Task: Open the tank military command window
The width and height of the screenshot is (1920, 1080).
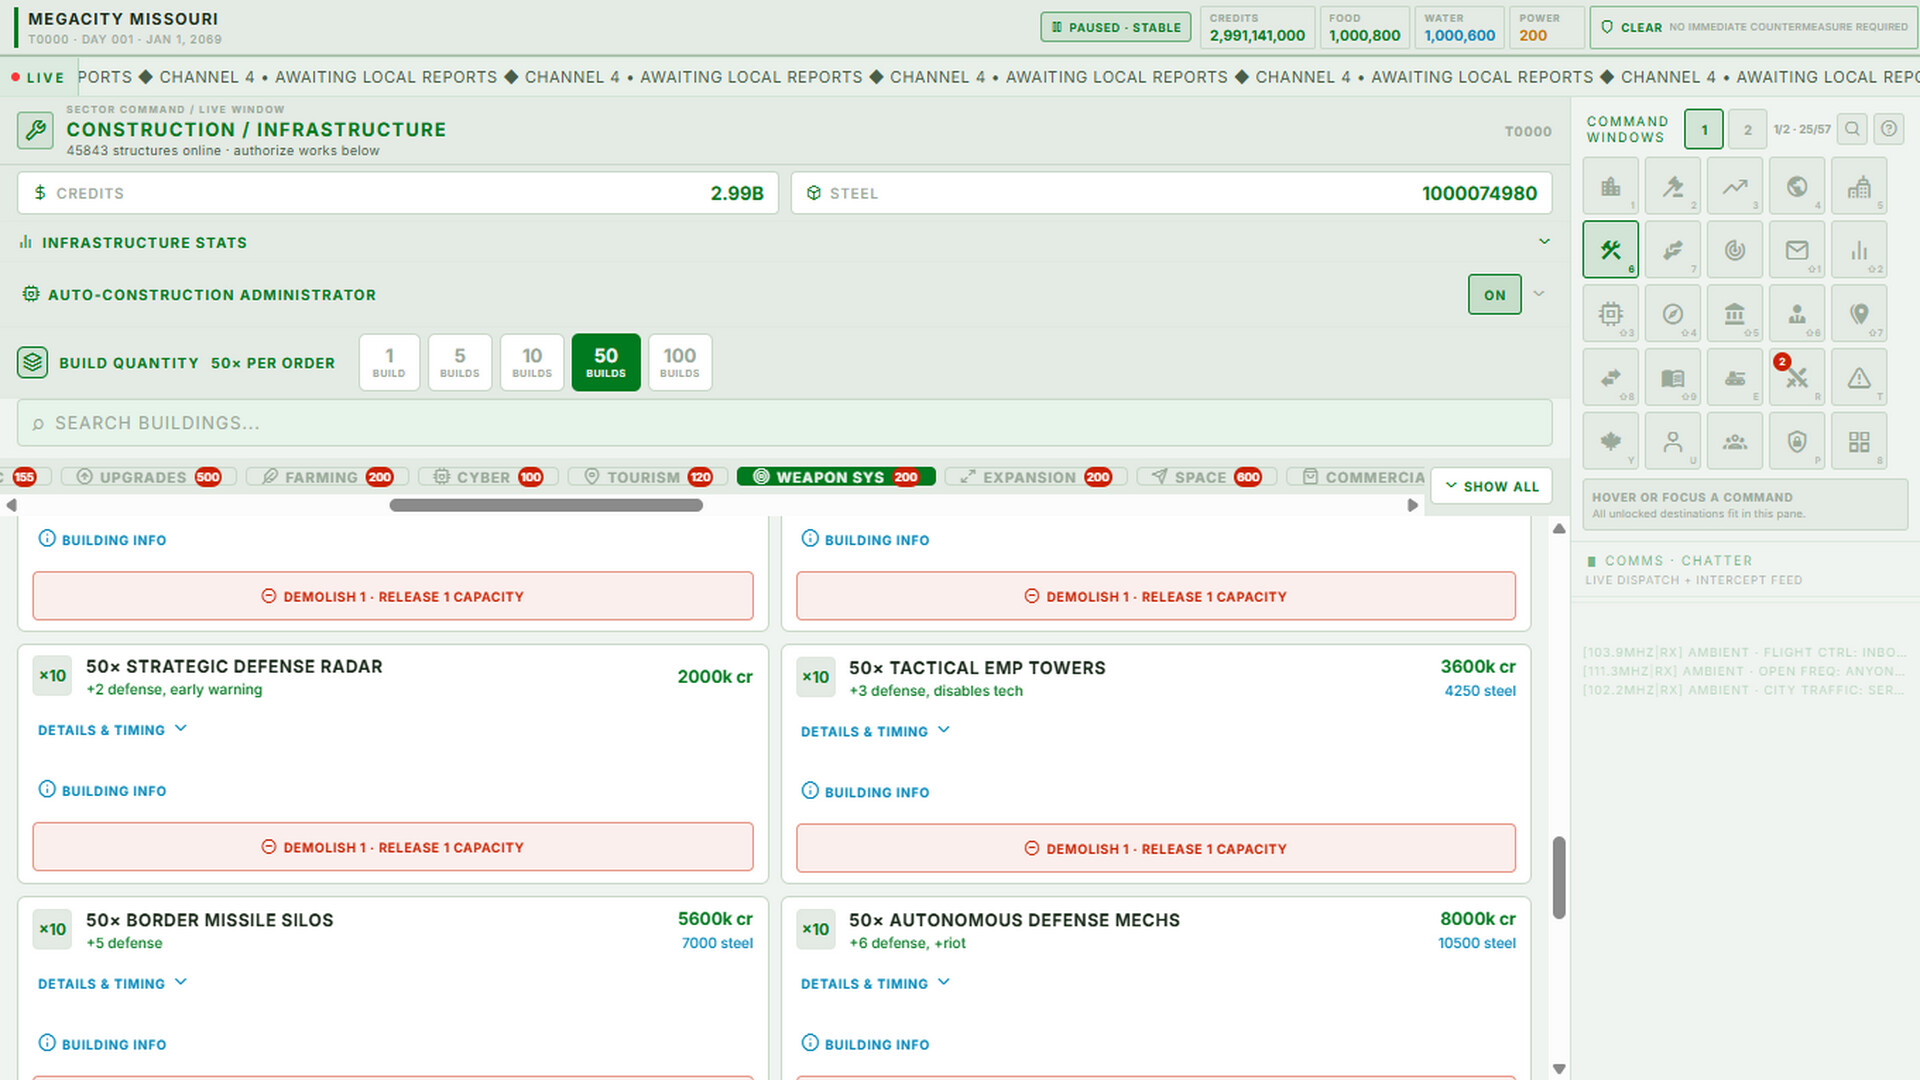Action: 1734,378
